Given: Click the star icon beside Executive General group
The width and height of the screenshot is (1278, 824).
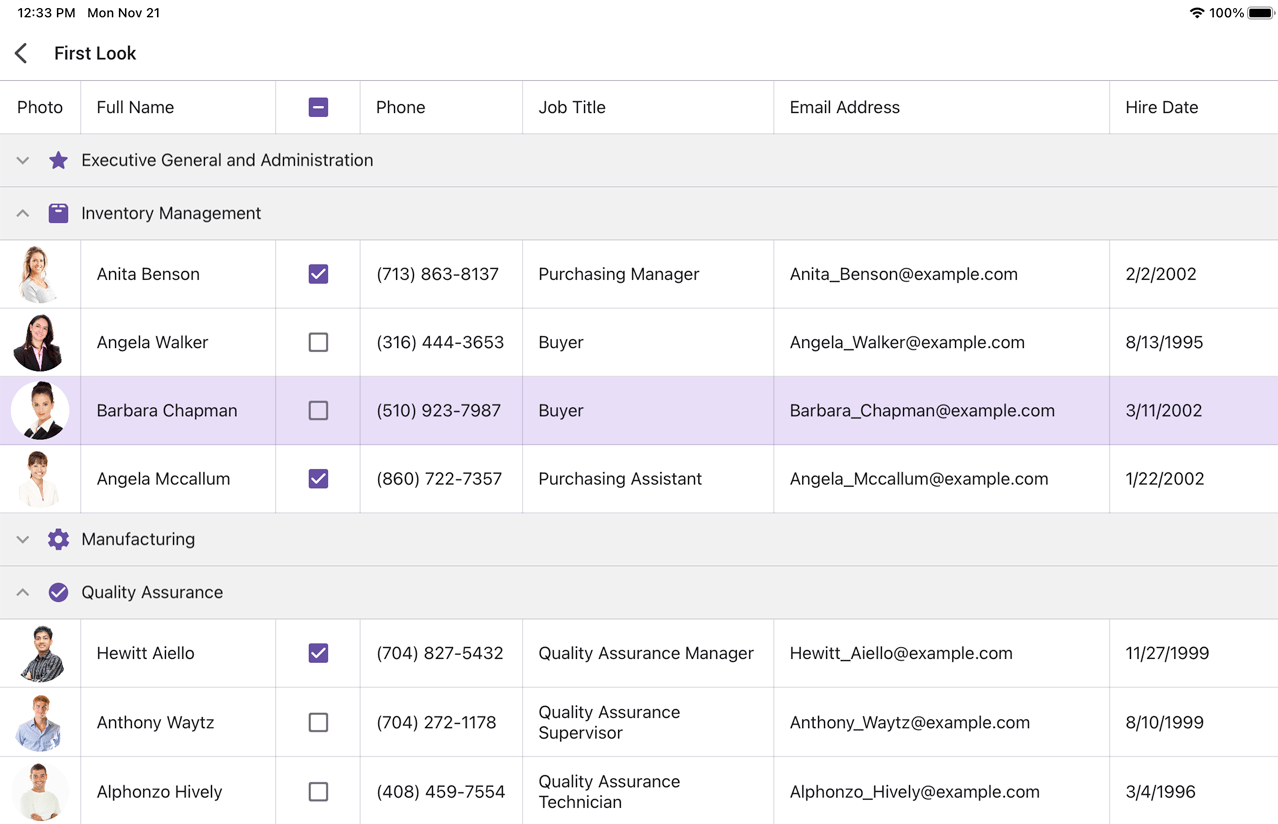Looking at the screenshot, I should [x=58, y=160].
